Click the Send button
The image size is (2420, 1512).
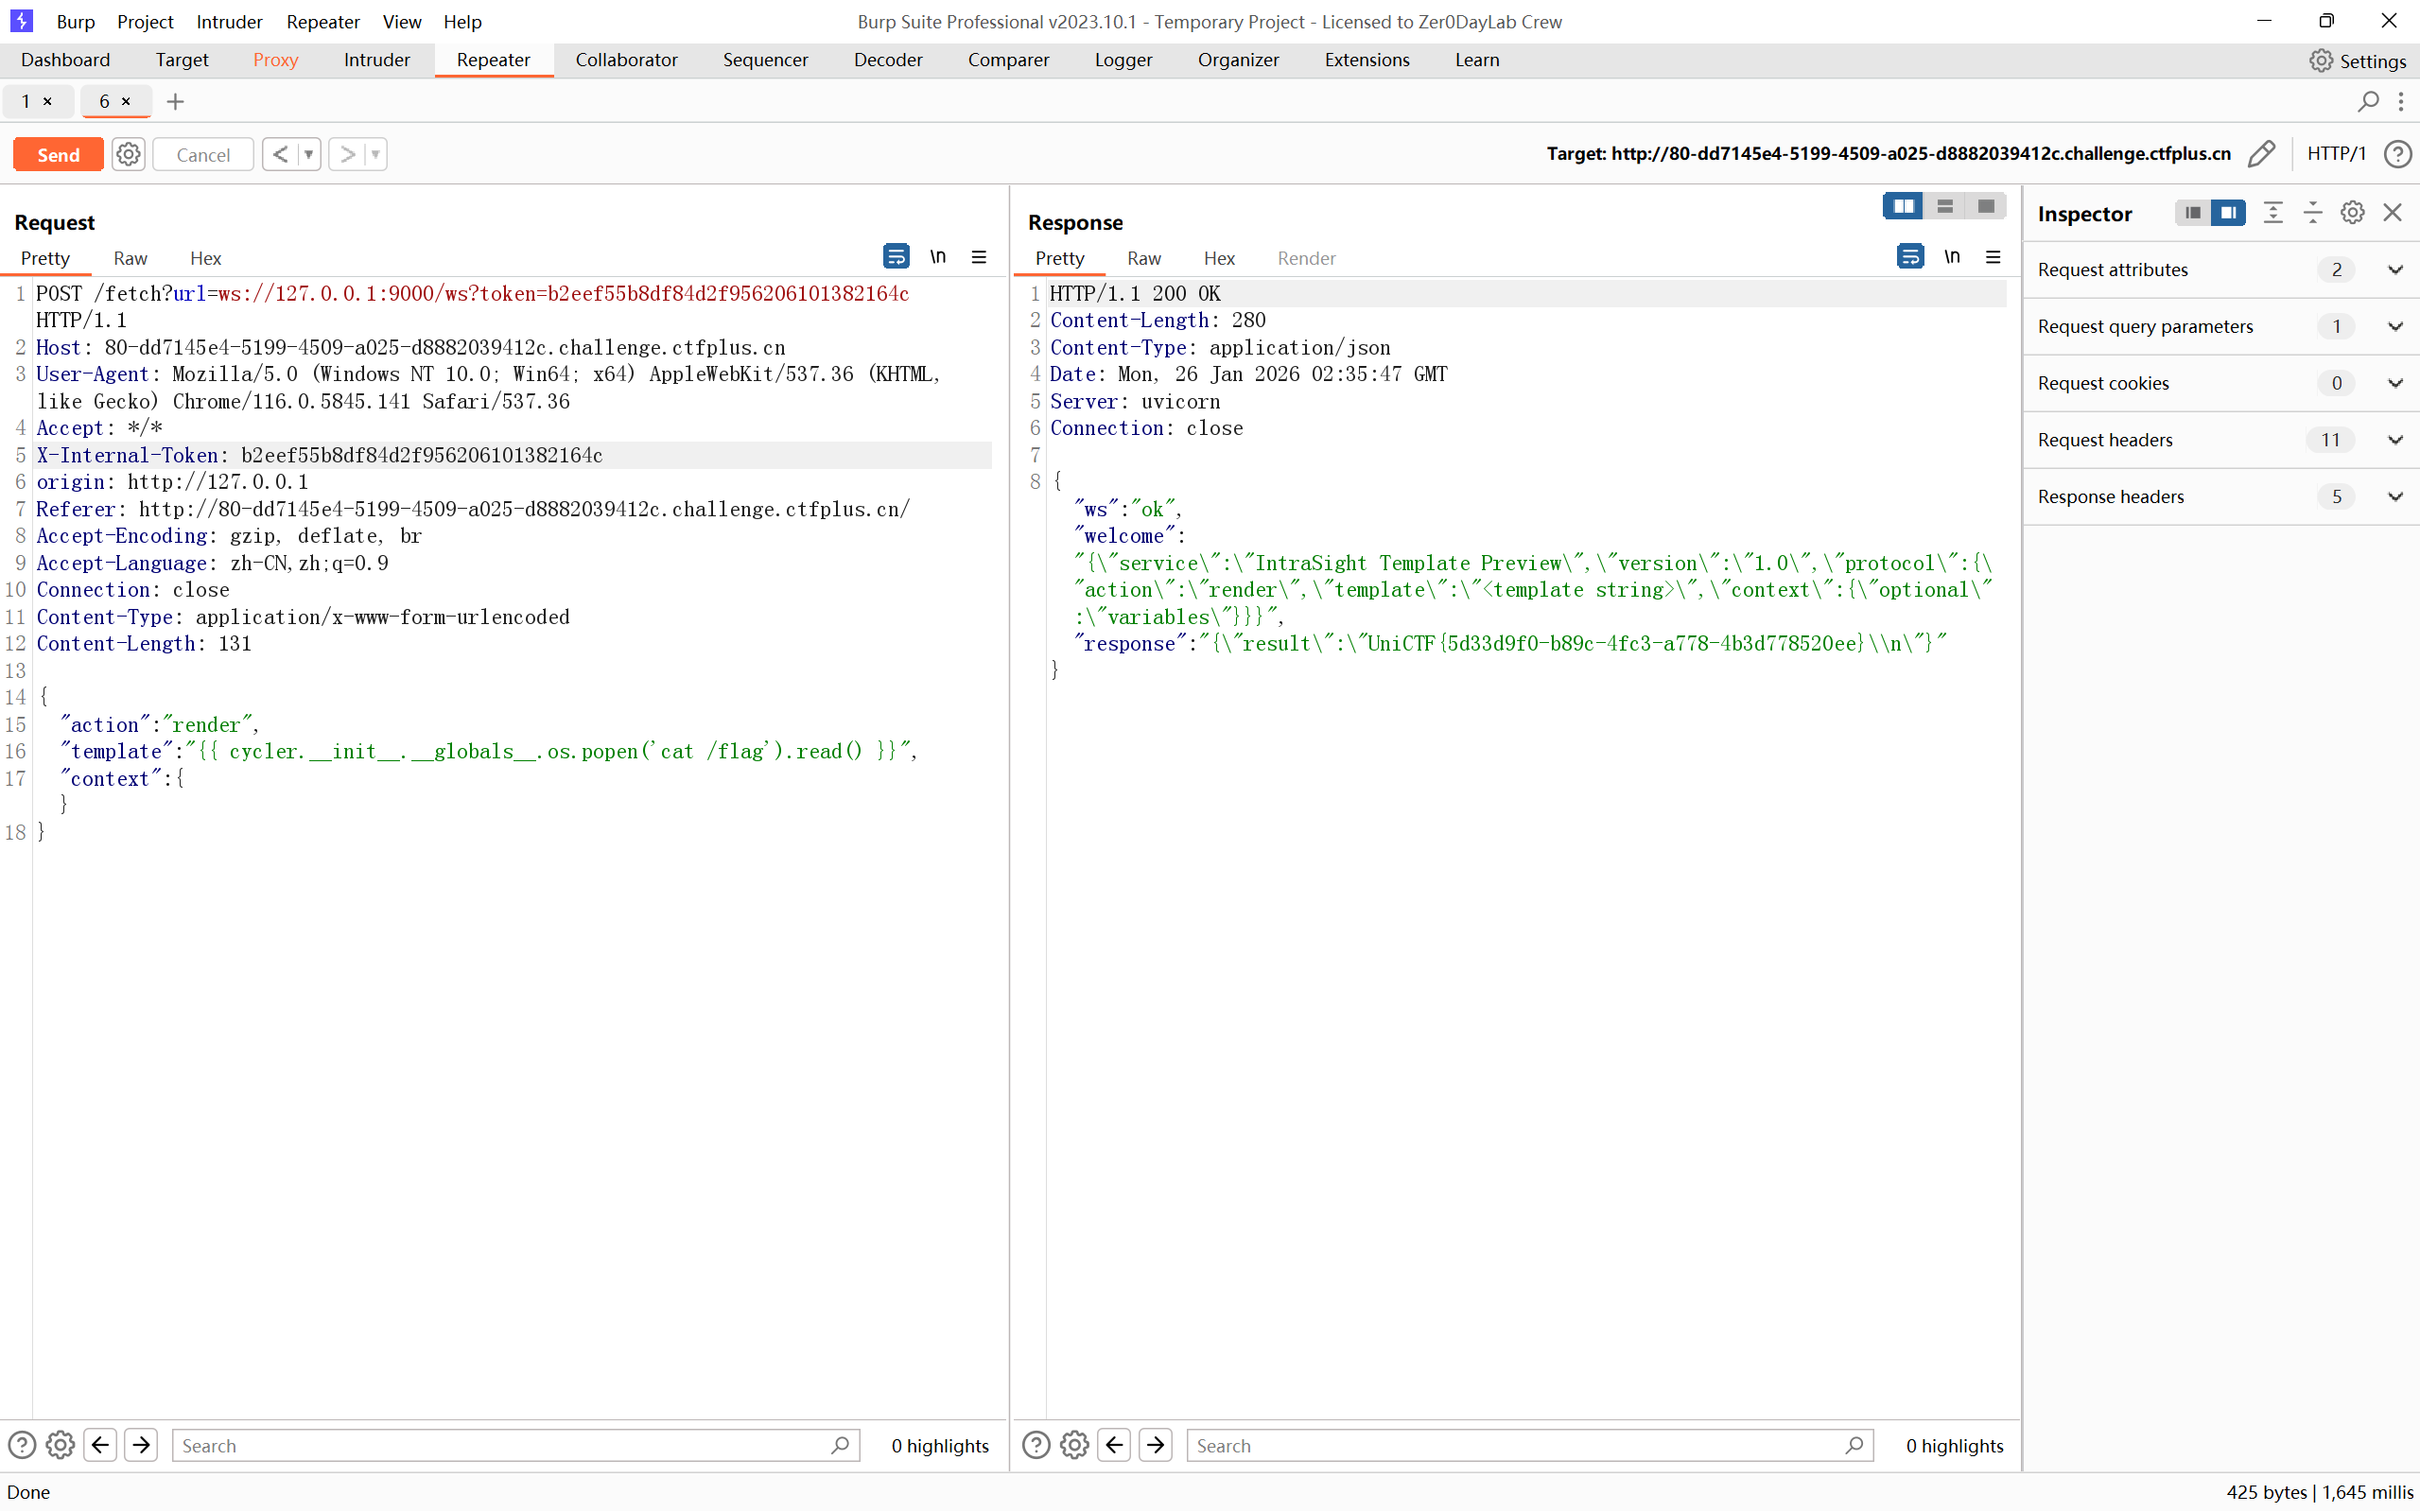(x=58, y=154)
